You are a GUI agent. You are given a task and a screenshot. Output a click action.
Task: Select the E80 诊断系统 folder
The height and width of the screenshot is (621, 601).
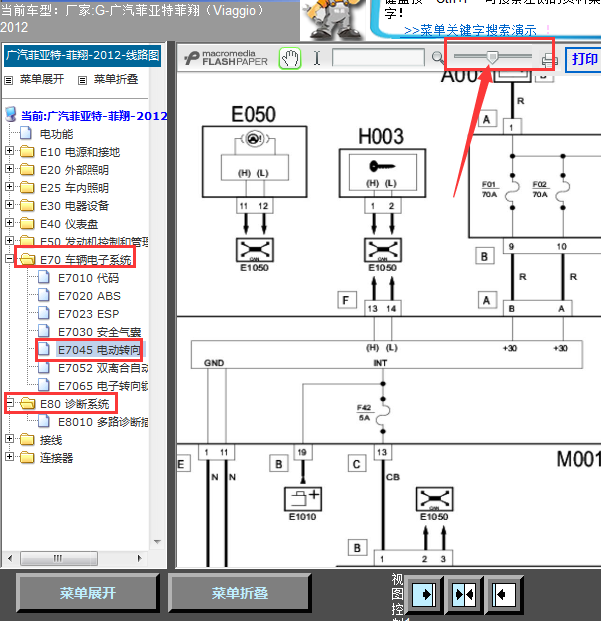[x=74, y=404]
